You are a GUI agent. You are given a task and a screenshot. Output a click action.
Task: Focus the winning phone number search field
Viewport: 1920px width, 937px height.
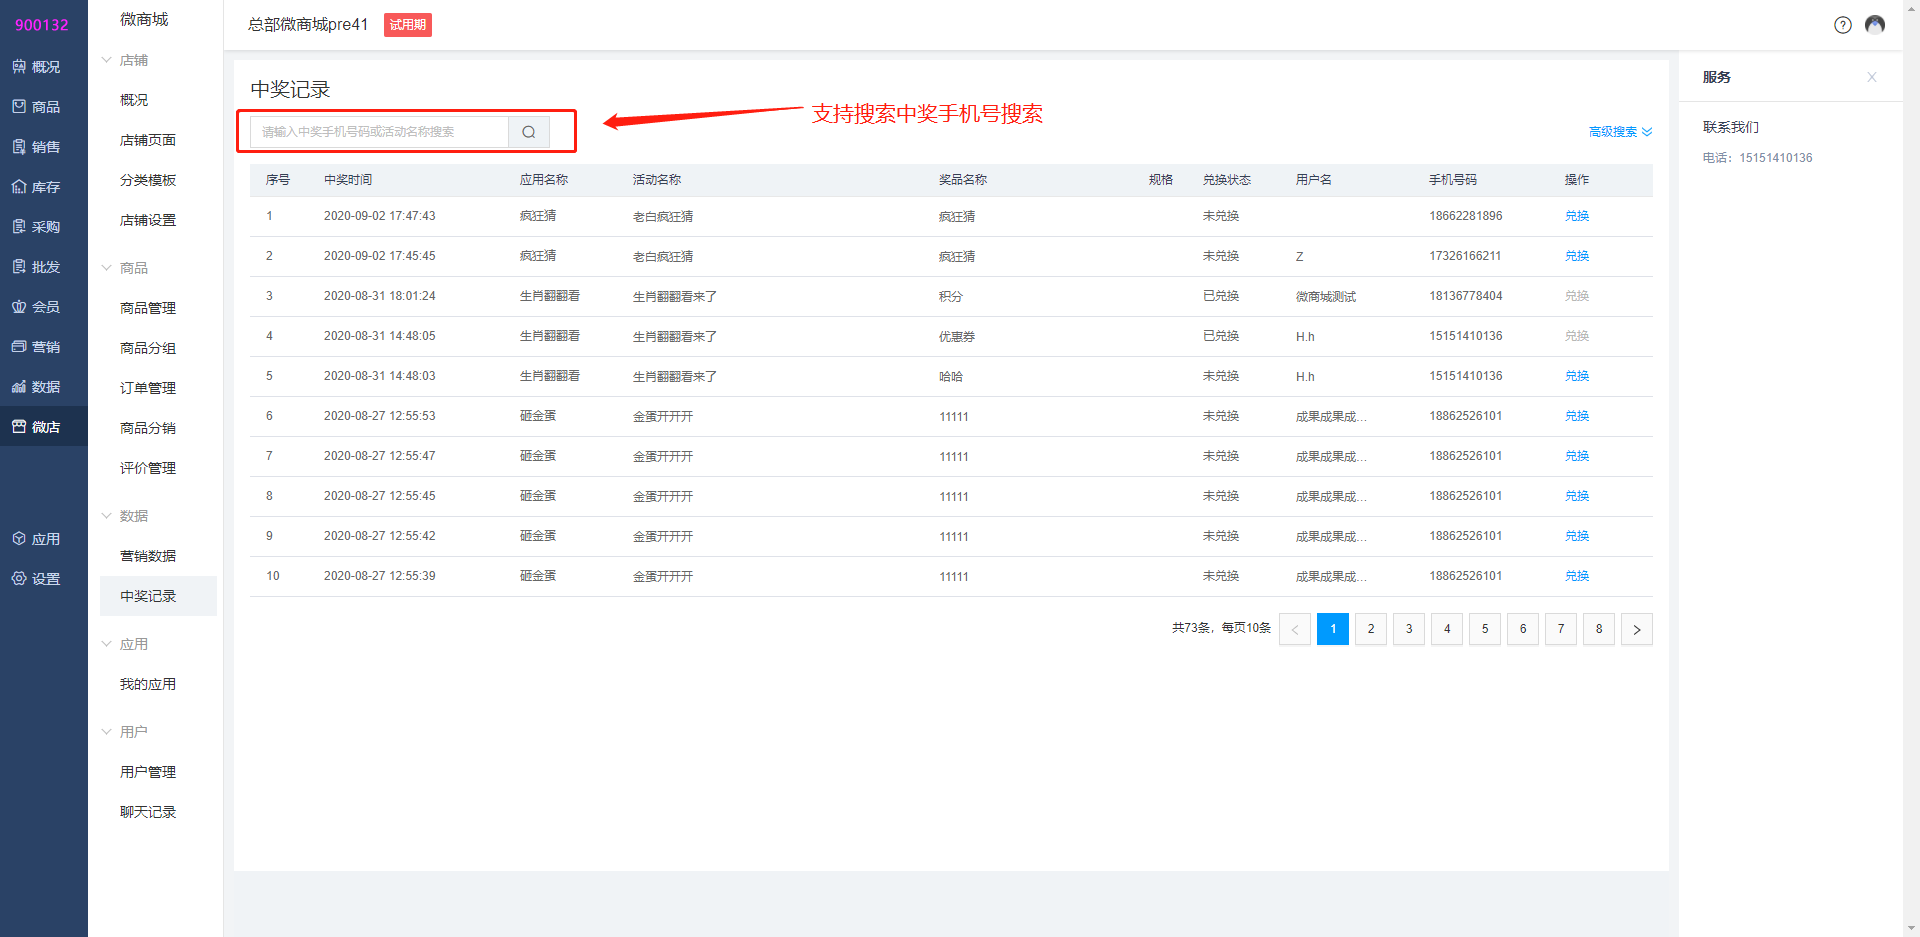click(380, 132)
